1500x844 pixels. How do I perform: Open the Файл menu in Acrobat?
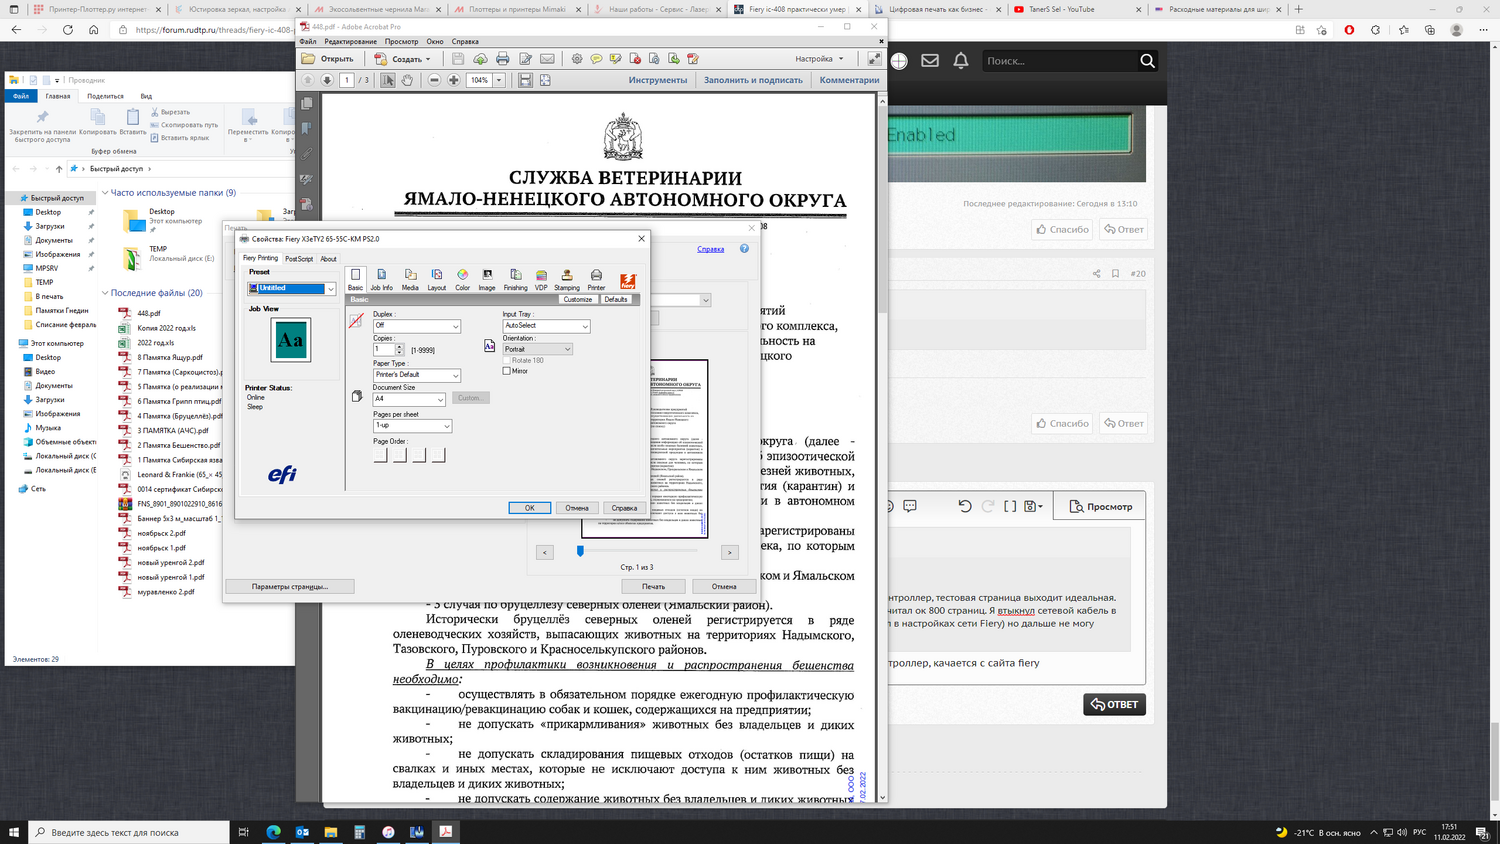[x=308, y=42]
